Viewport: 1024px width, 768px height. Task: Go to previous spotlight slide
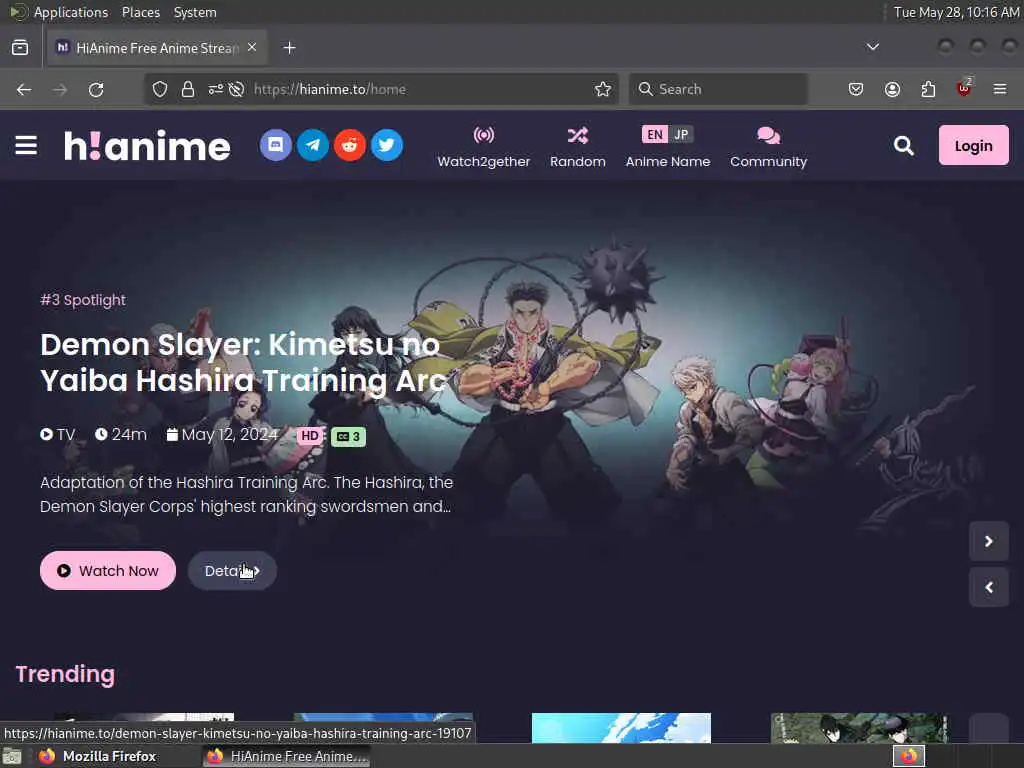(989, 588)
